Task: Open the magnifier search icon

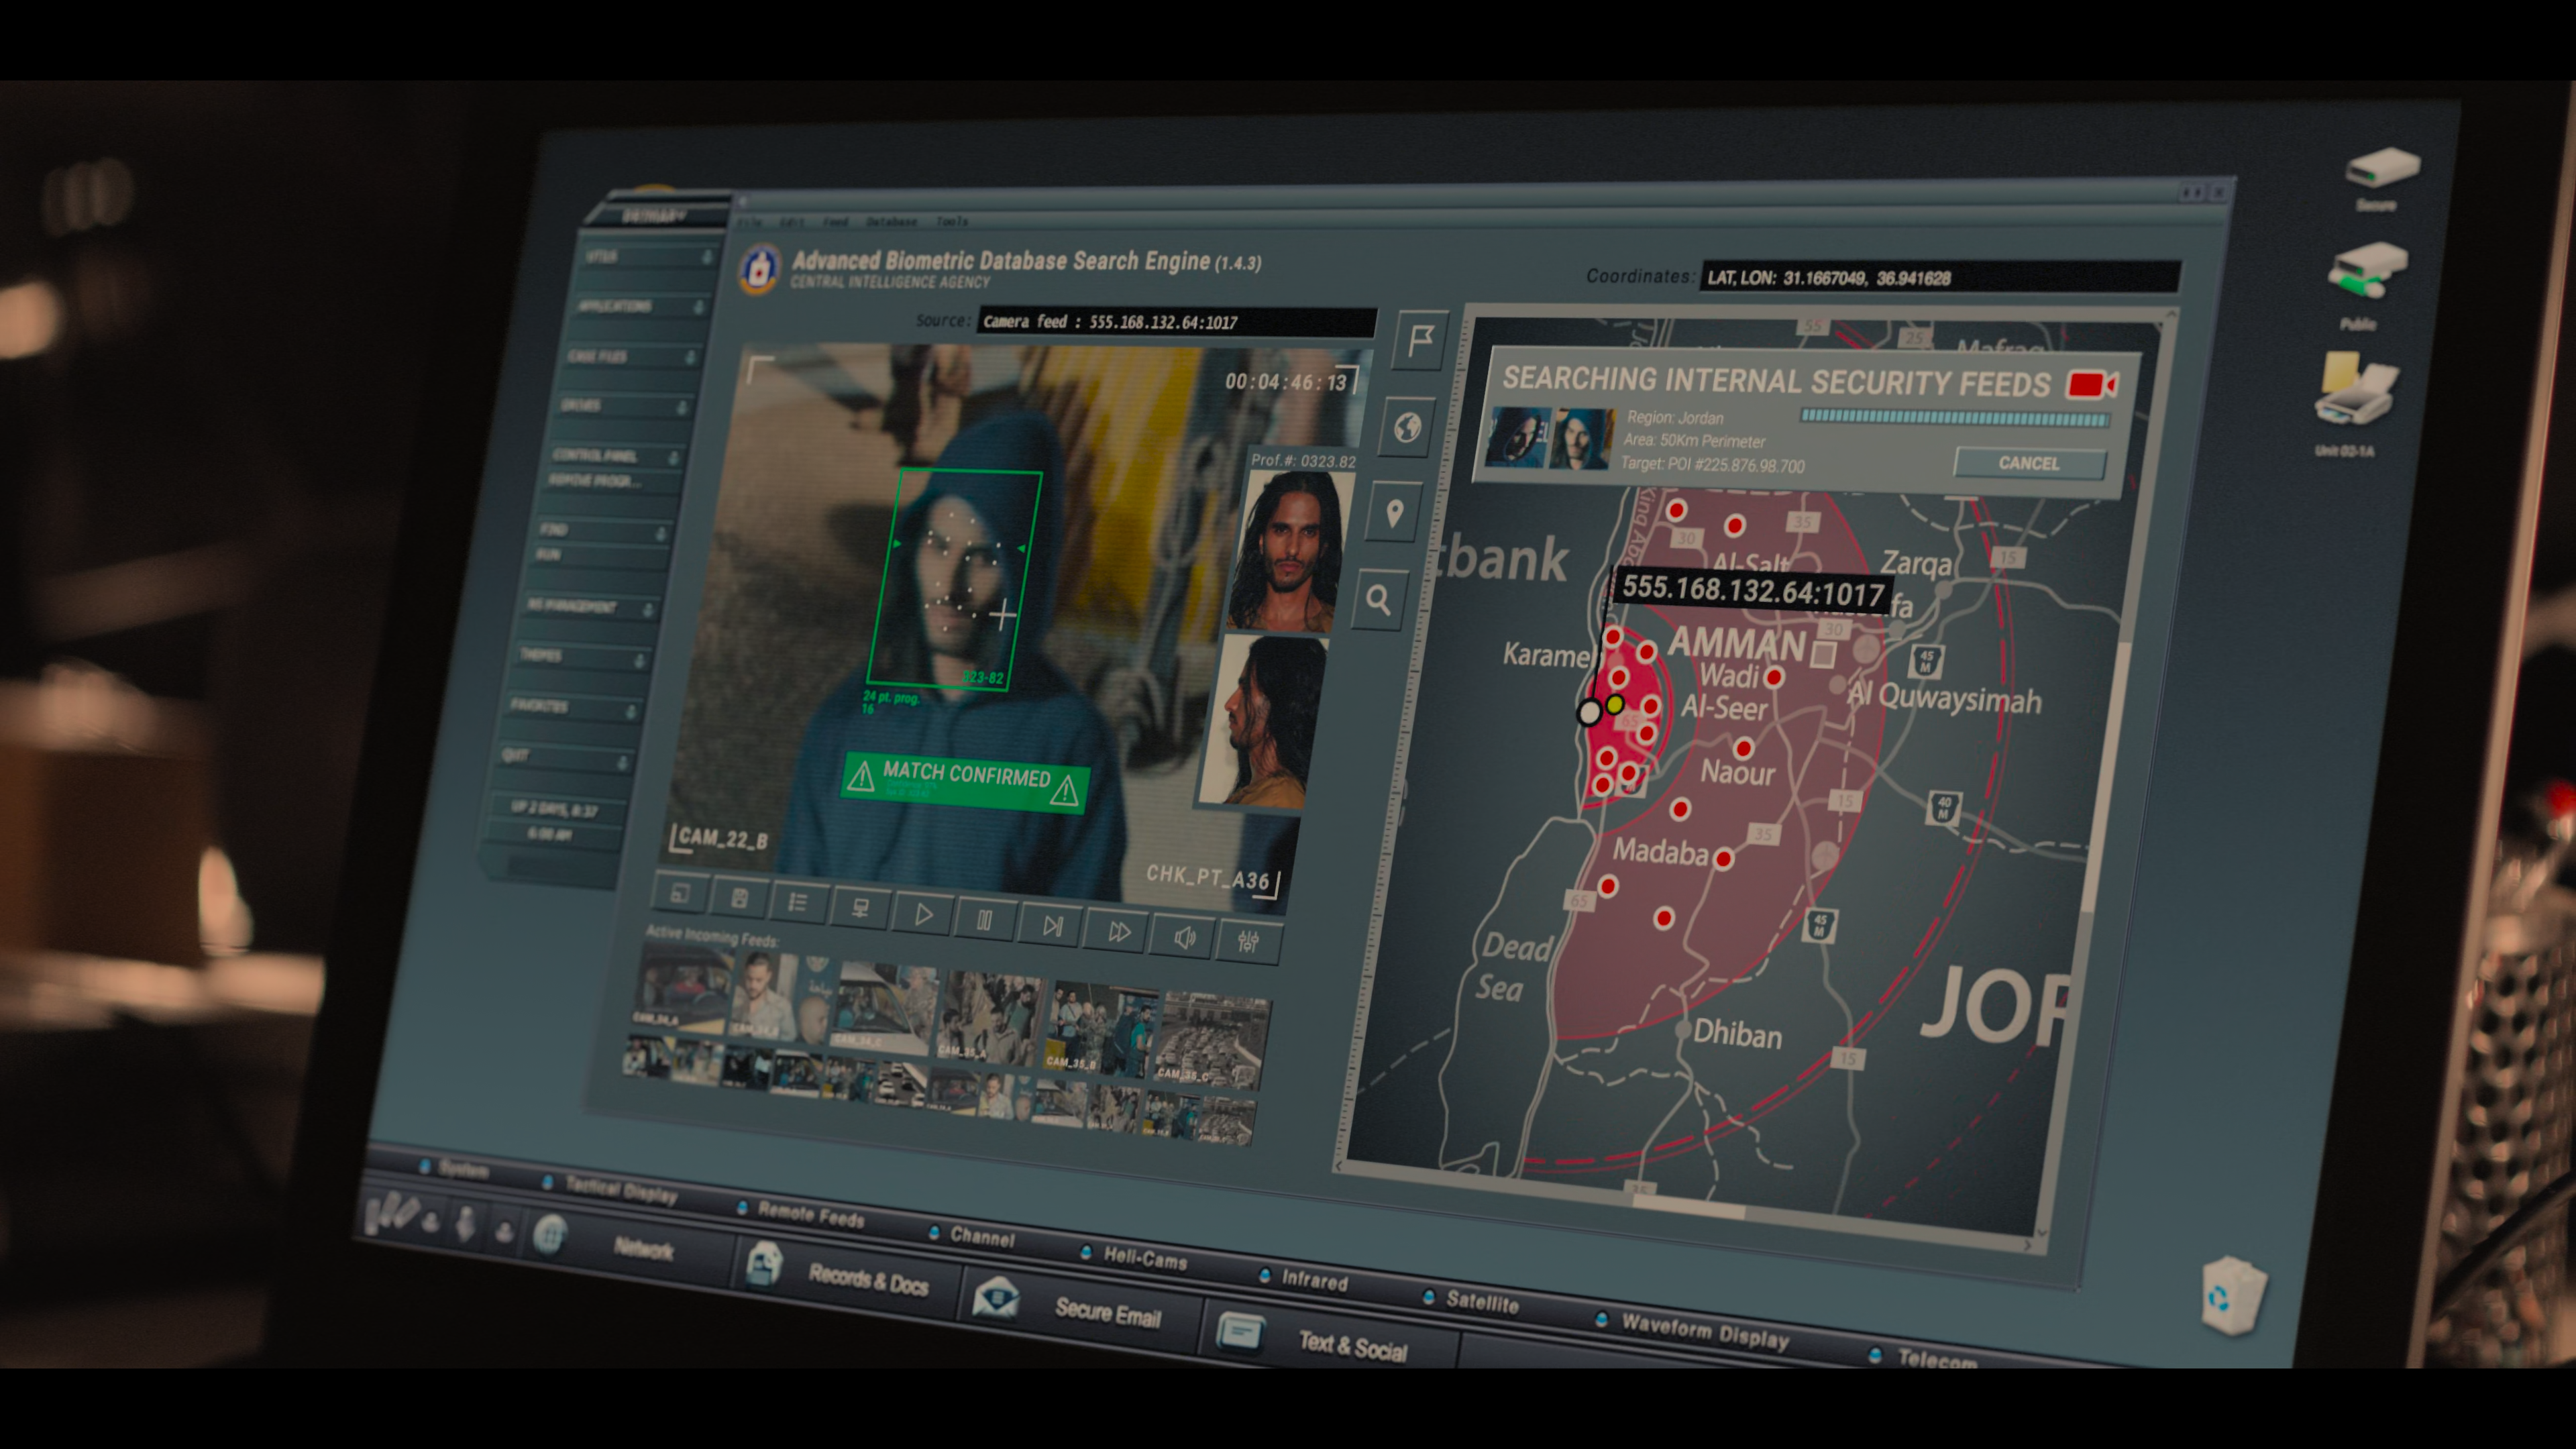Action: (1379, 601)
